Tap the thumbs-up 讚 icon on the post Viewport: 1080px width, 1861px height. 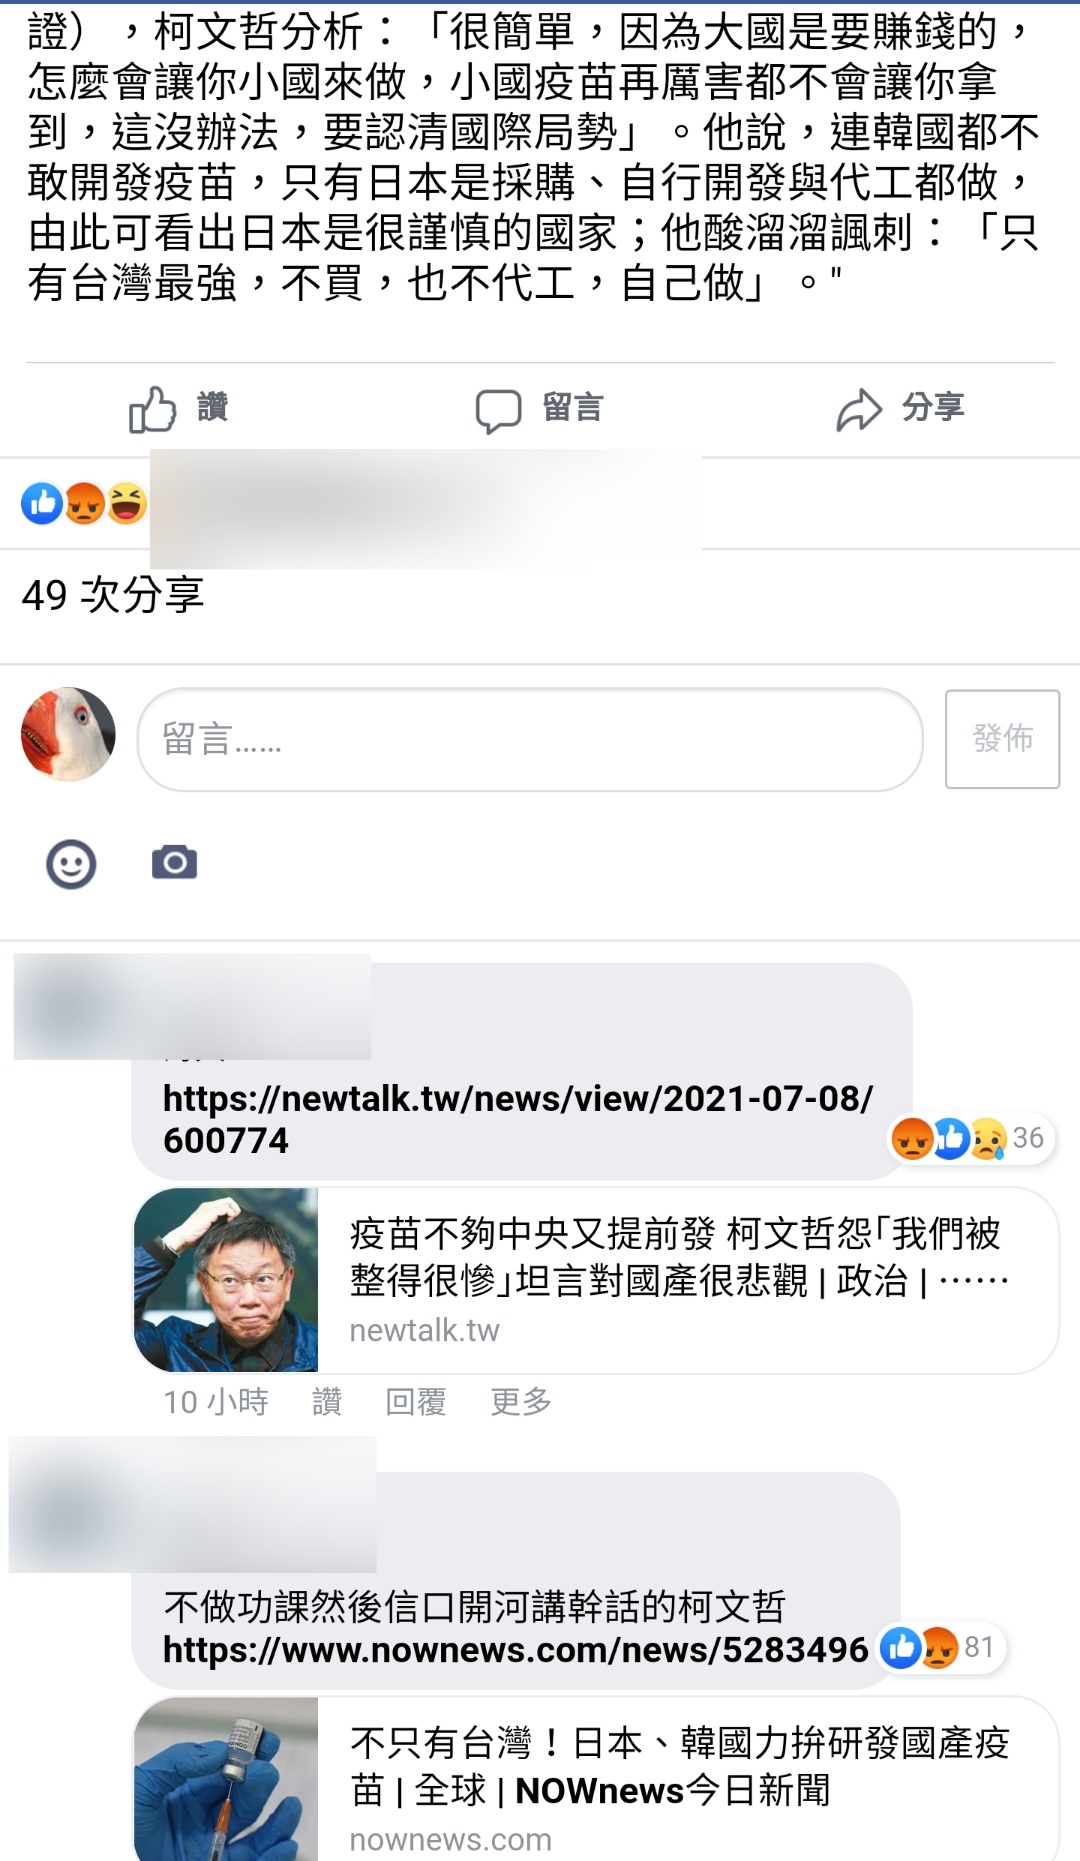[152, 409]
